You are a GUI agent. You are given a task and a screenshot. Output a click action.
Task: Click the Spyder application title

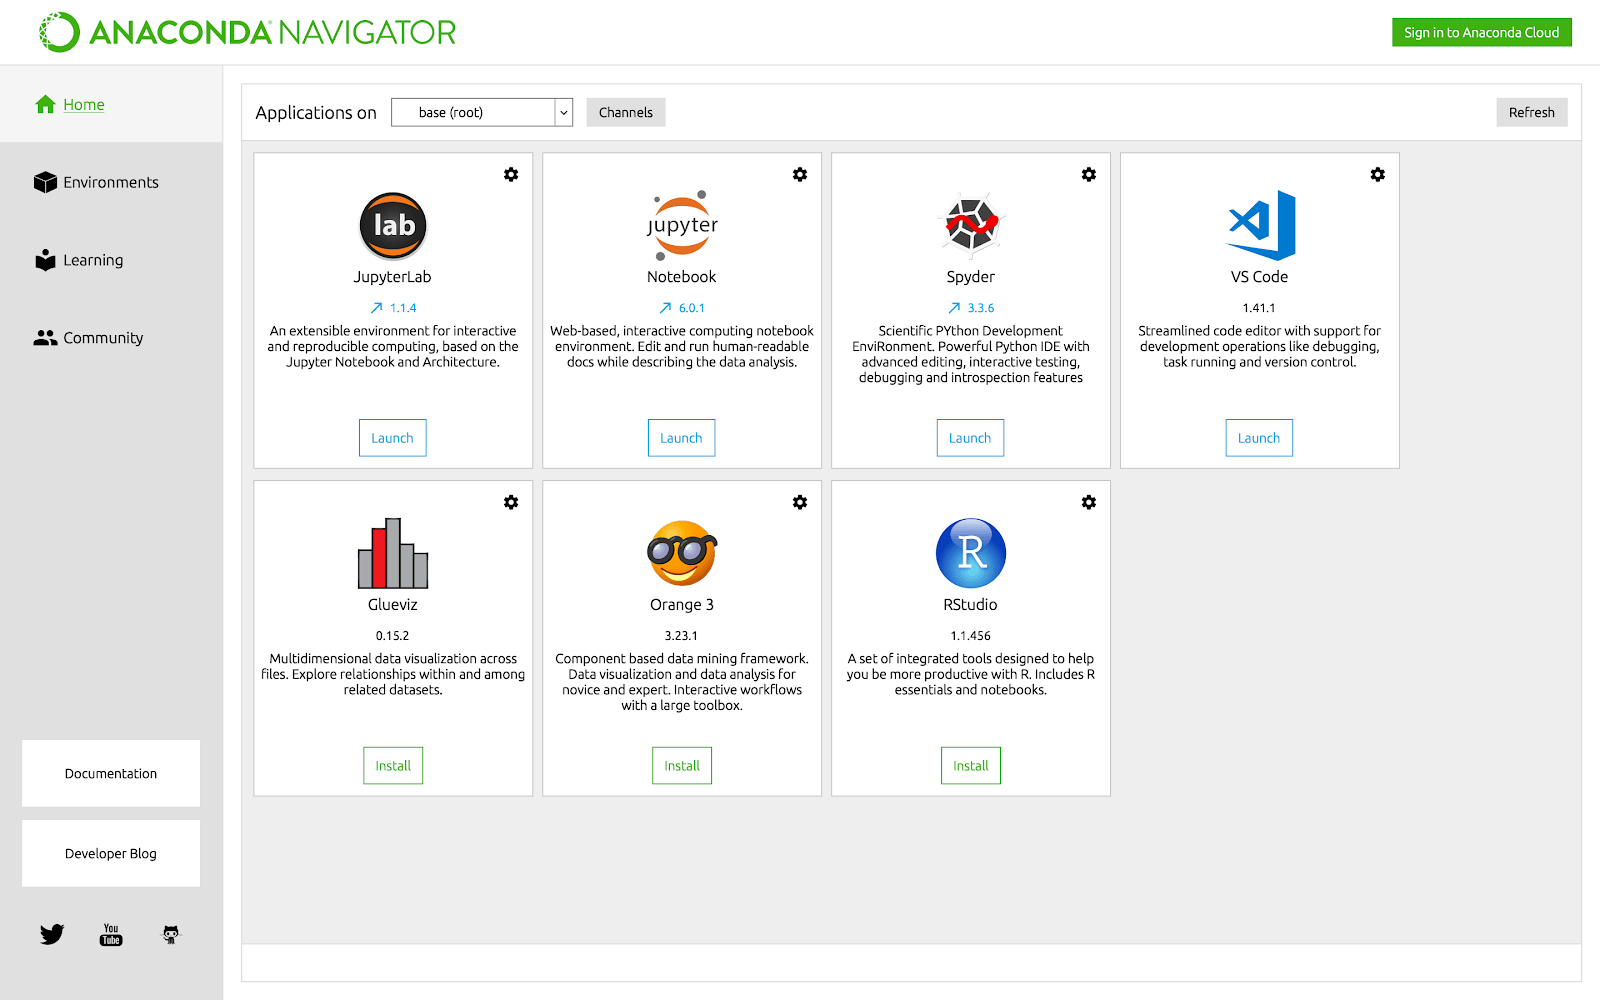coord(971,277)
